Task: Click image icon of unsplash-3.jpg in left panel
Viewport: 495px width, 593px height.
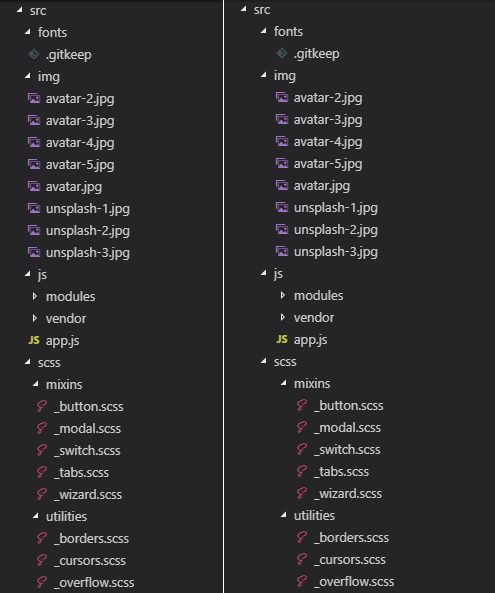Action: click(34, 252)
